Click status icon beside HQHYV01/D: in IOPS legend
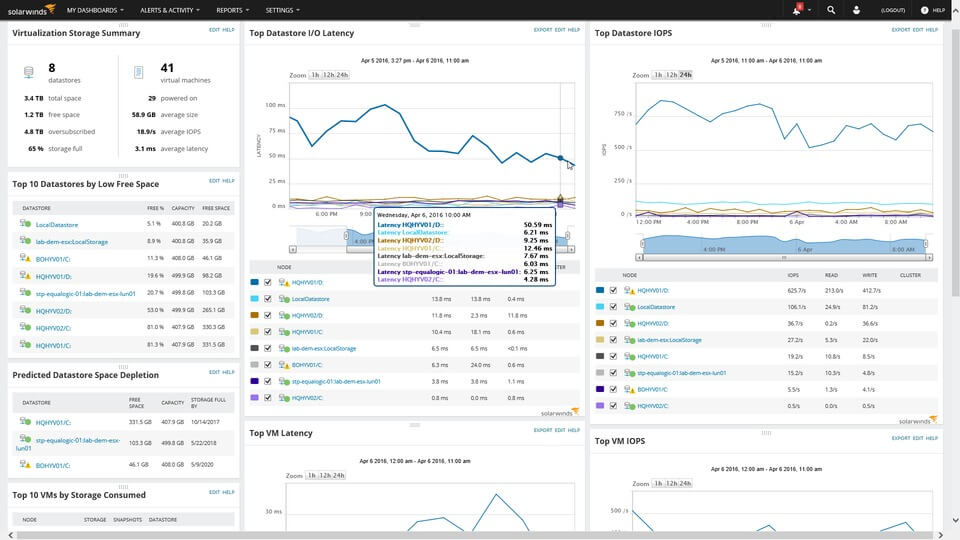The height and width of the screenshot is (540, 960). [629, 290]
